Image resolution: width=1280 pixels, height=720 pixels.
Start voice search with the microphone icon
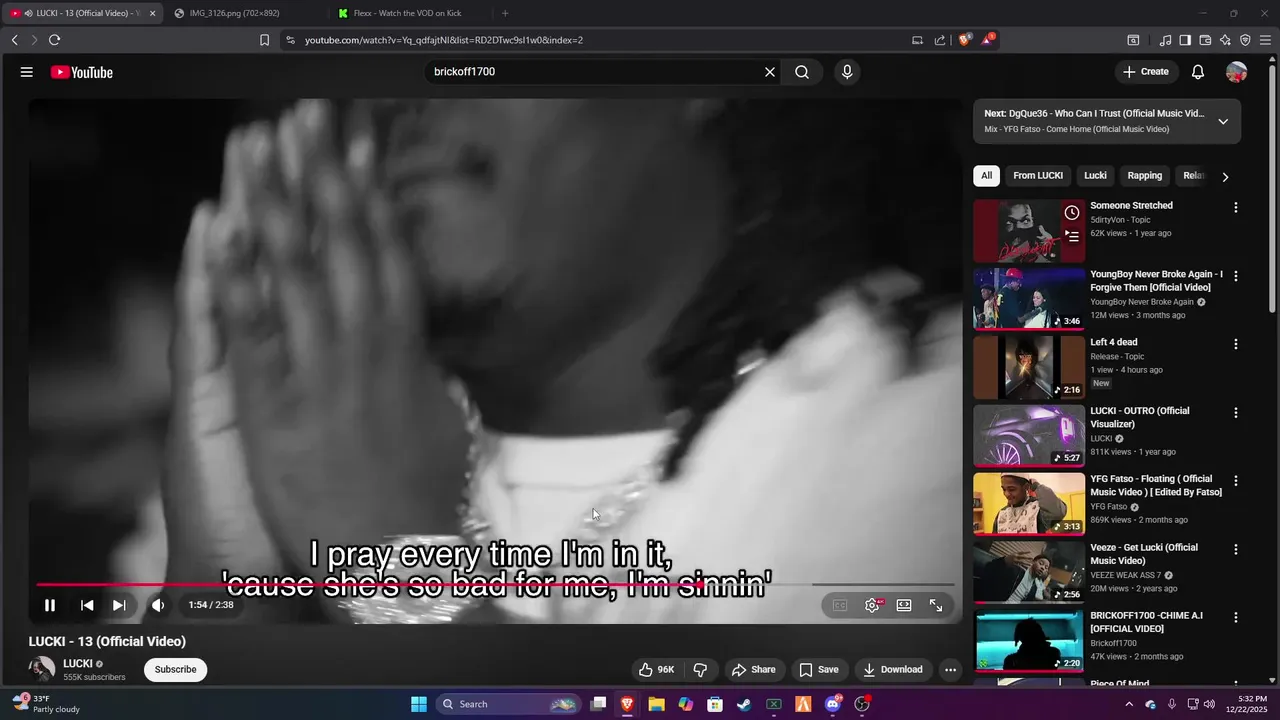point(847,72)
